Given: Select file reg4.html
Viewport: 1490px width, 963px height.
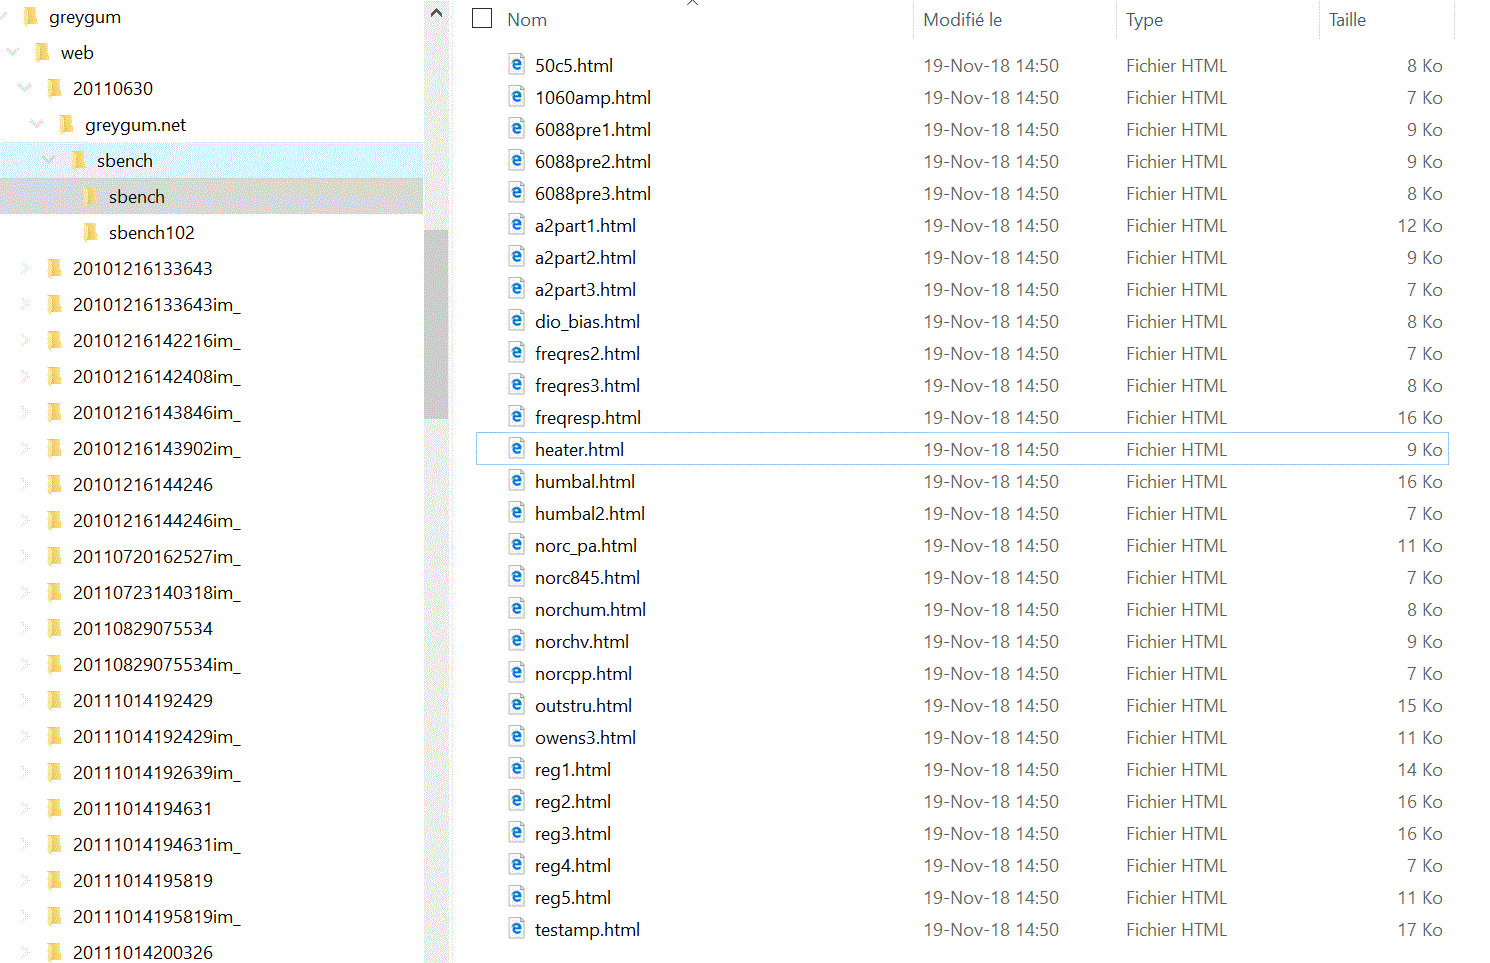Looking at the screenshot, I should (x=573, y=865).
